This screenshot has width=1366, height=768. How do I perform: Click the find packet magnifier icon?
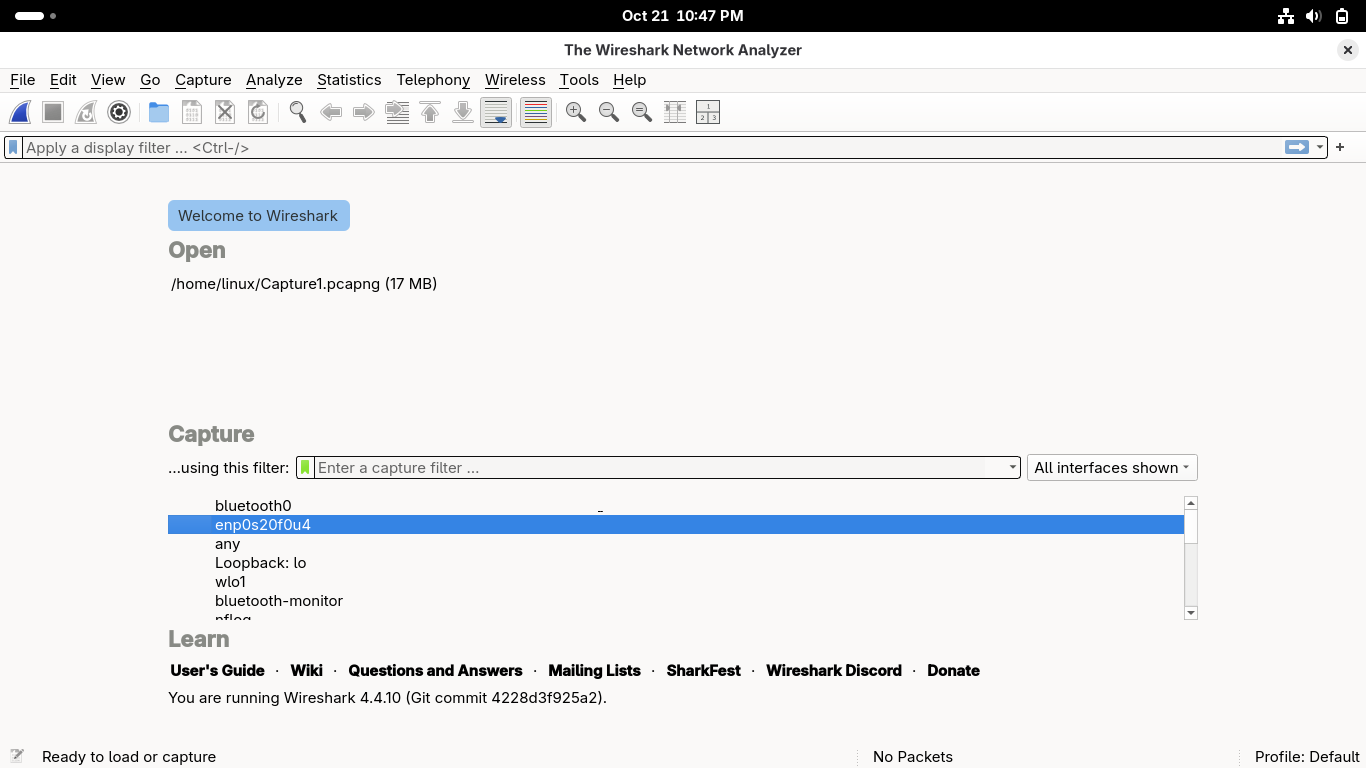[297, 113]
